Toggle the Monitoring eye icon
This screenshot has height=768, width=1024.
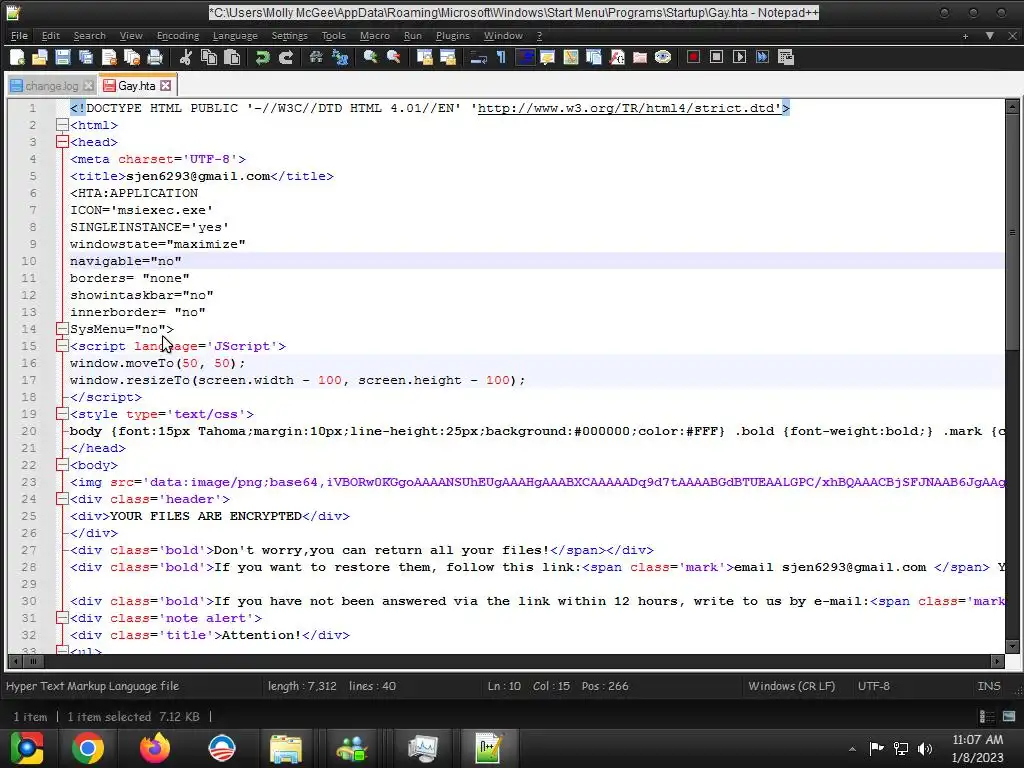pos(663,57)
